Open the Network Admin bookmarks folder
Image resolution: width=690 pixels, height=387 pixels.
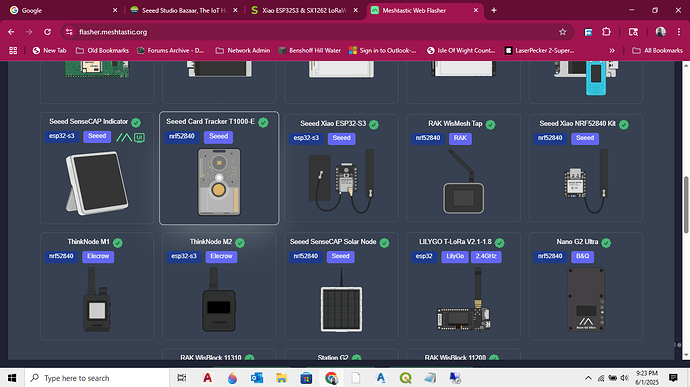point(242,51)
